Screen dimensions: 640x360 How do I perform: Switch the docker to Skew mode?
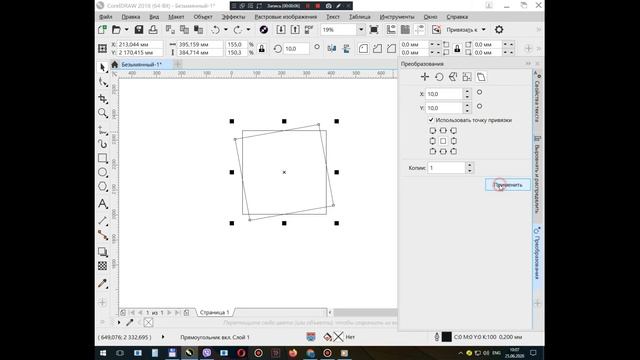481,77
